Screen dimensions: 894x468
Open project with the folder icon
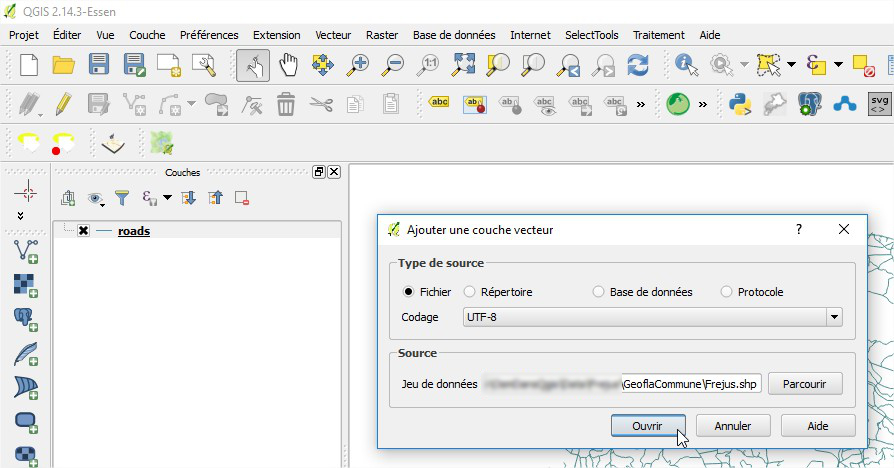63,64
